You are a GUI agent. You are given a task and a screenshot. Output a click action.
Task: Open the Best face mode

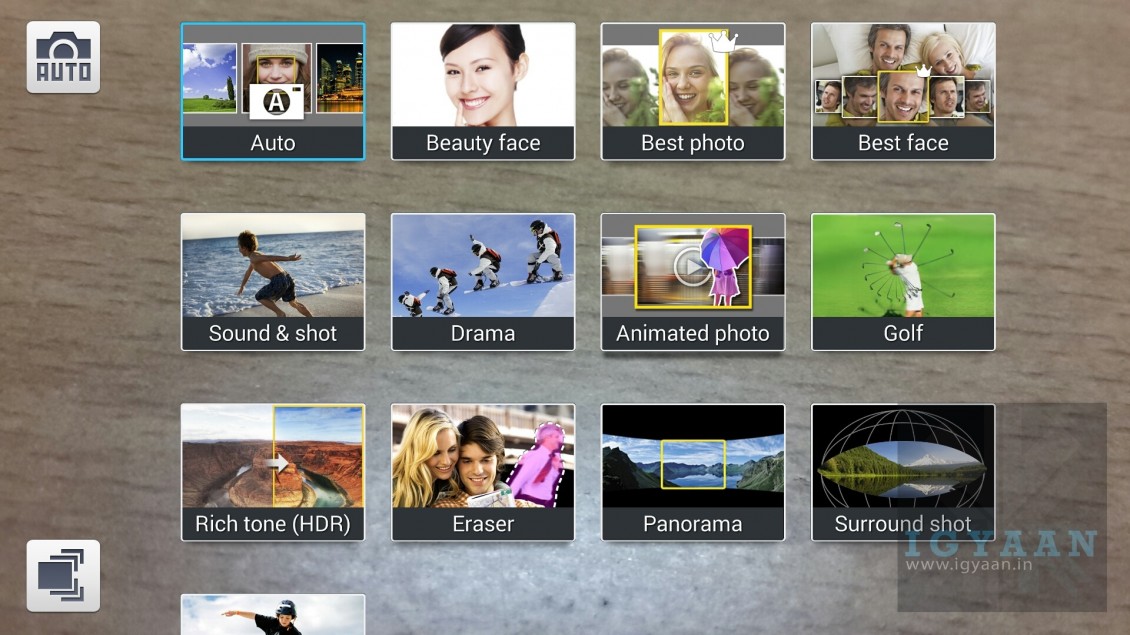(x=903, y=92)
